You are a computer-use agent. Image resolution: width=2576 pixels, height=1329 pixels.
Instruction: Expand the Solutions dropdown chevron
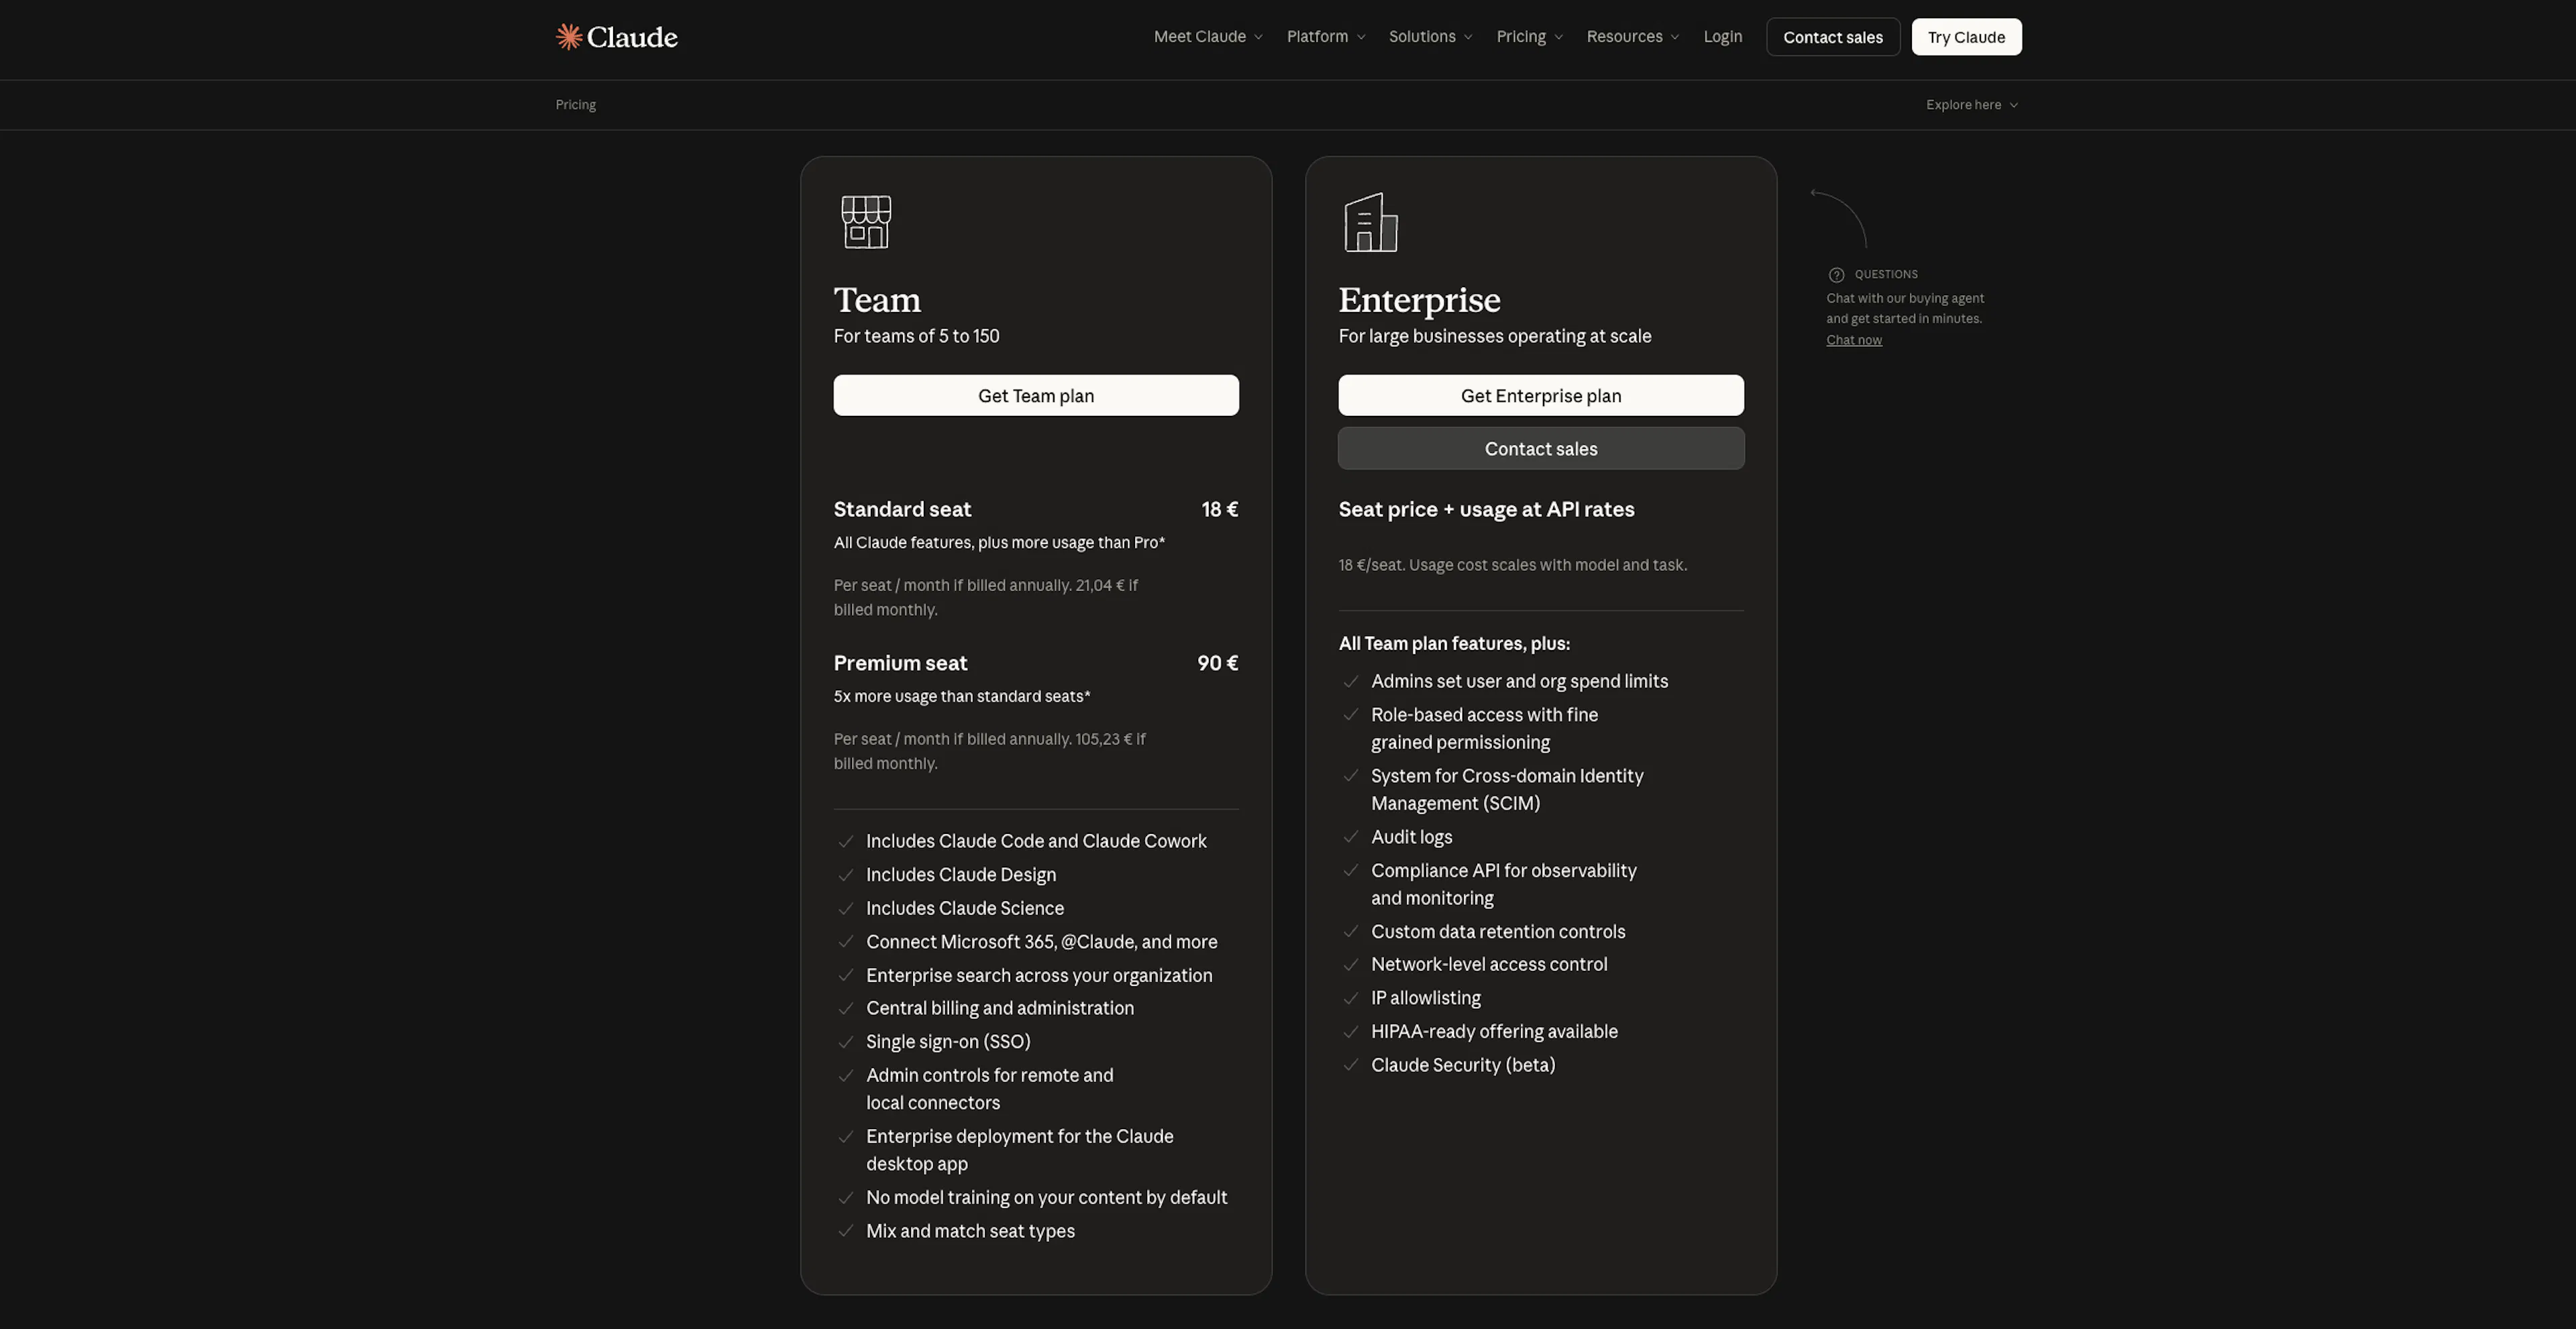1468,38
